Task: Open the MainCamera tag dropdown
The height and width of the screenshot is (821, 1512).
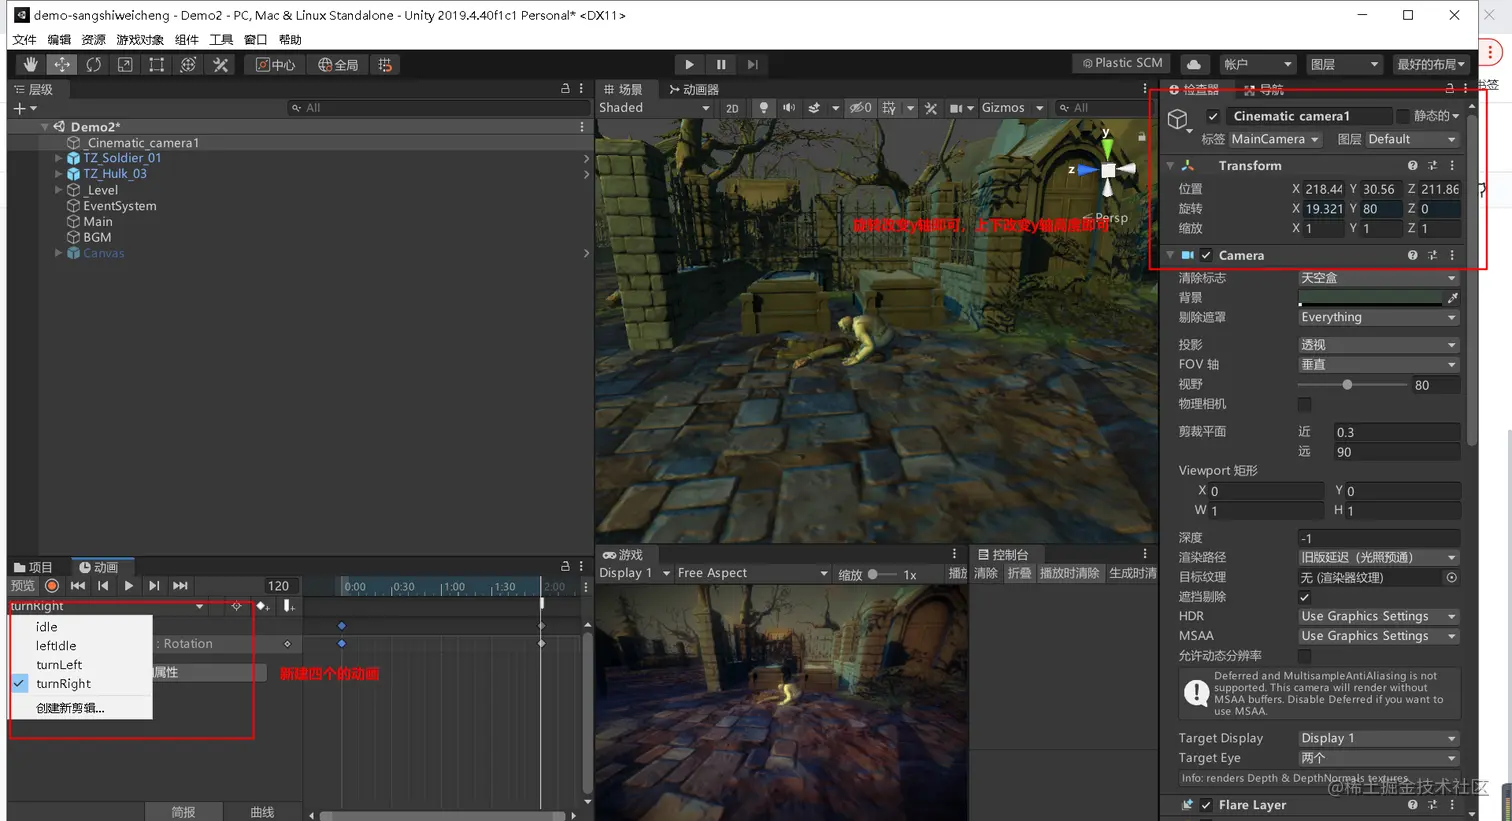Action: pyautogui.click(x=1275, y=139)
